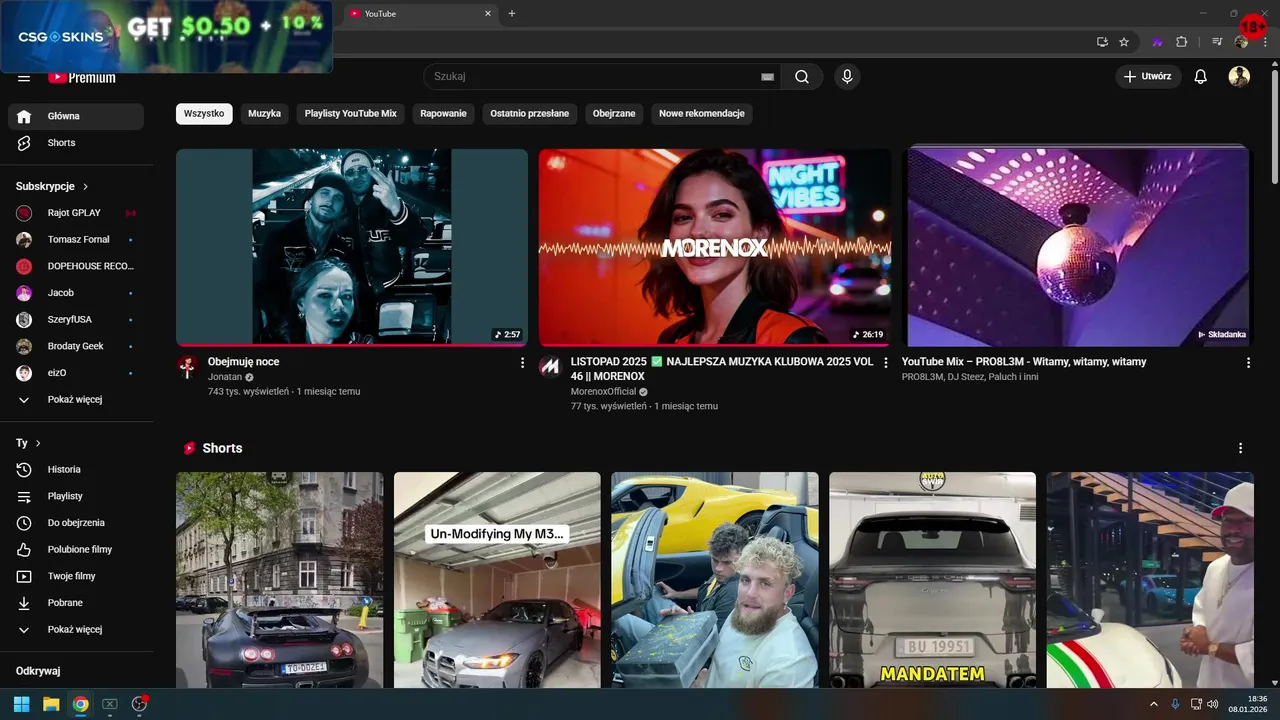Open File Explorer from taskbar
The width and height of the screenshot is (1280, 720).
[x=51, y=704]
